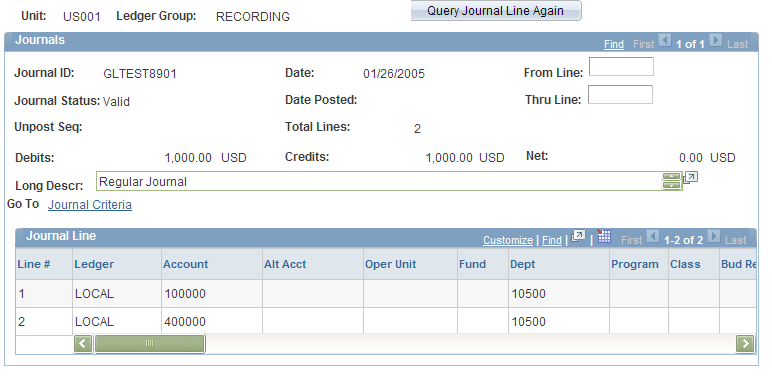Download Journal Line grid to spreadsheet icon

604,236
